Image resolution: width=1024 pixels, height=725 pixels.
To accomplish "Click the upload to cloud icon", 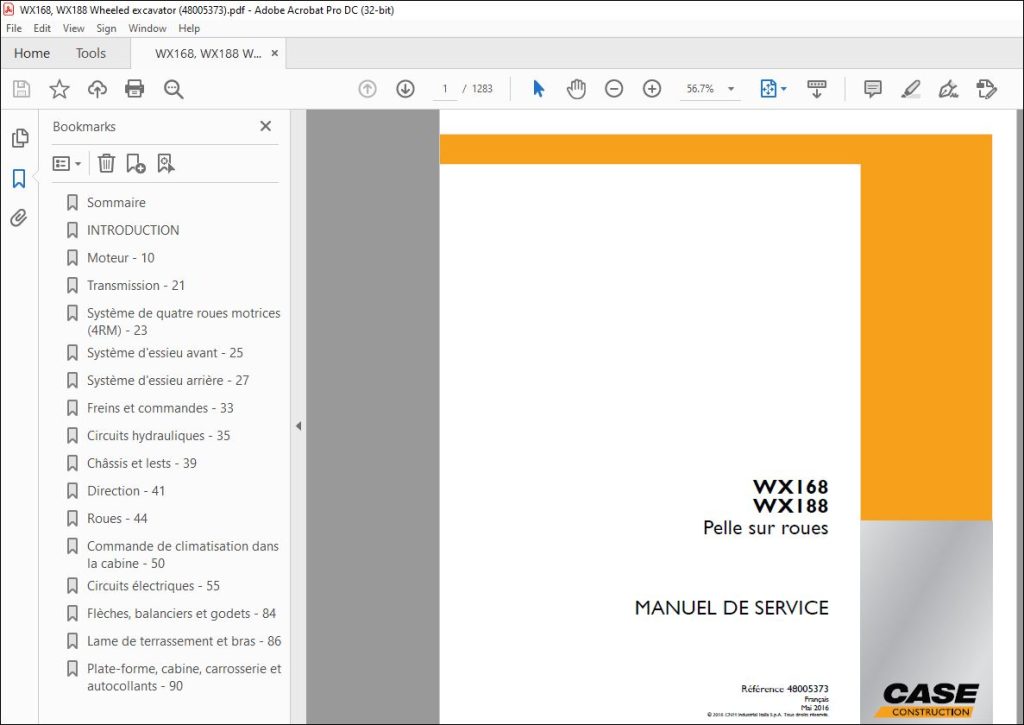I will click(97, 89).
